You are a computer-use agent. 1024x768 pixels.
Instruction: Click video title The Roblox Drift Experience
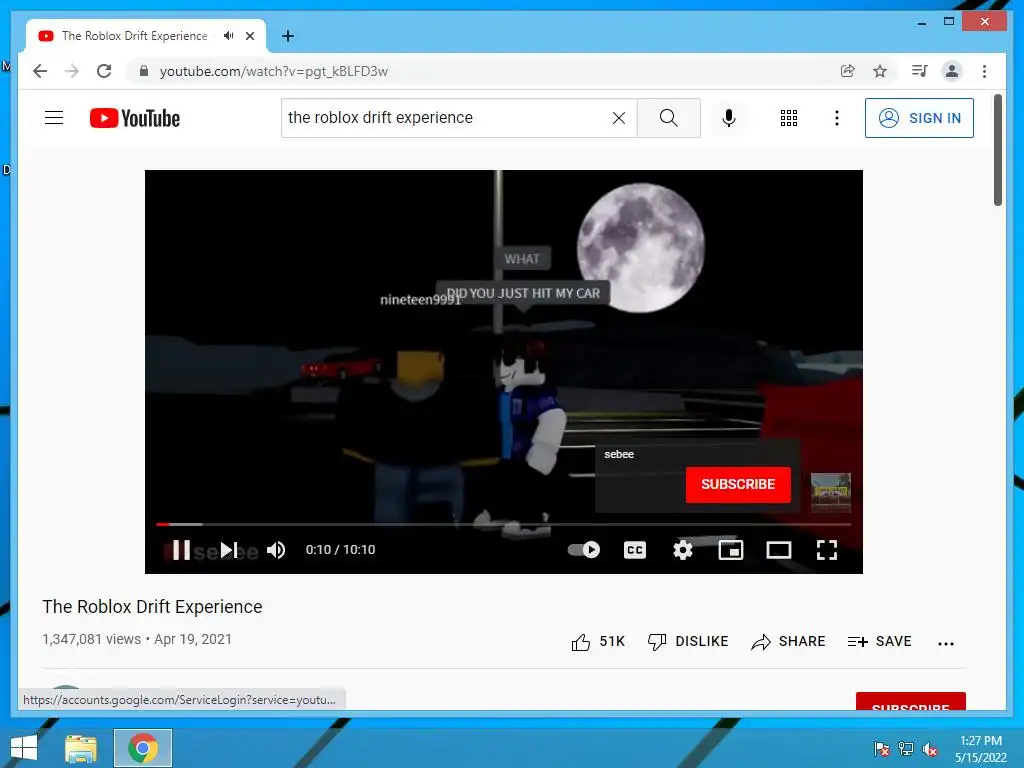152,607
